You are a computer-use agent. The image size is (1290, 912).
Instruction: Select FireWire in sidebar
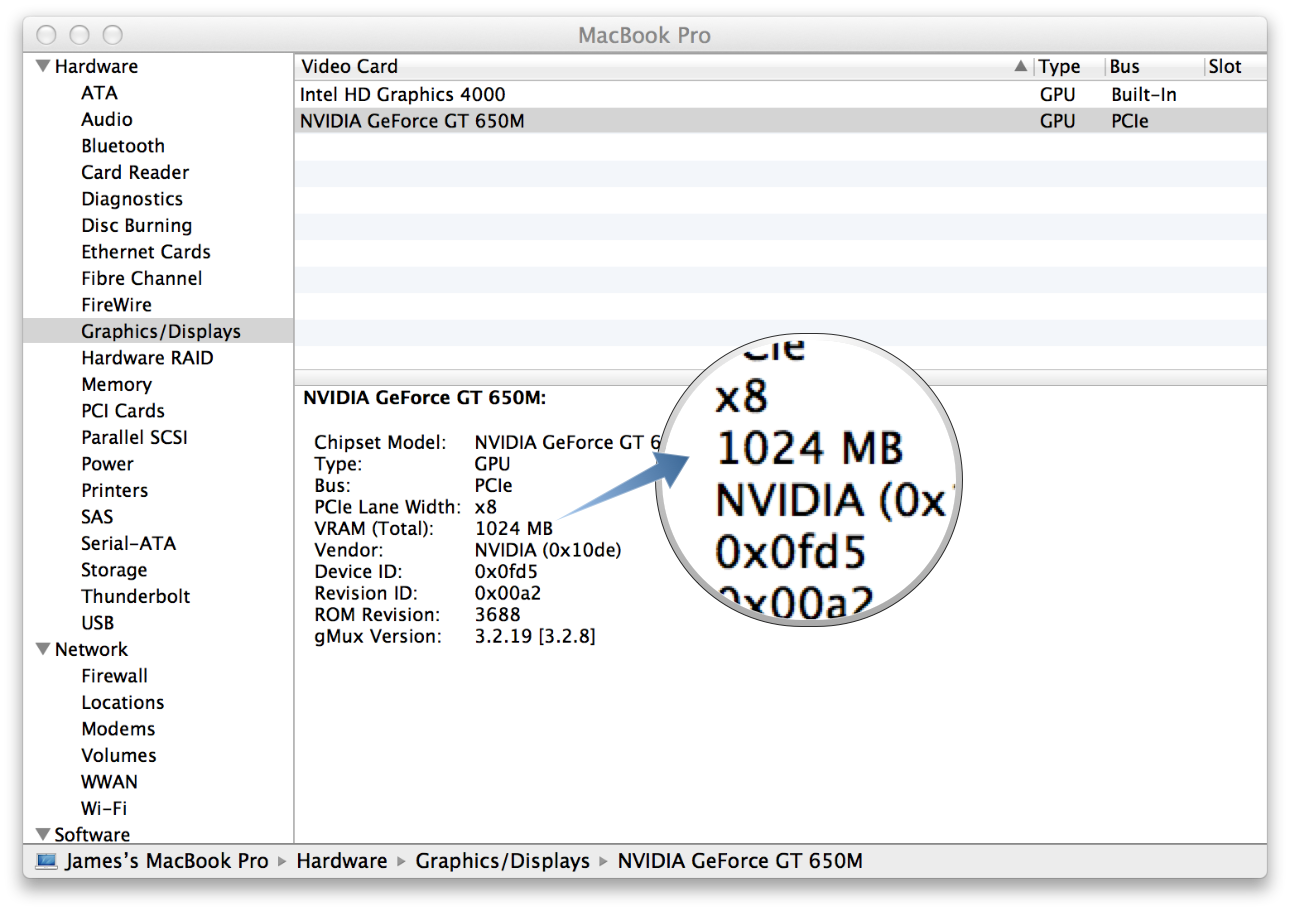[x=117, y=305]
